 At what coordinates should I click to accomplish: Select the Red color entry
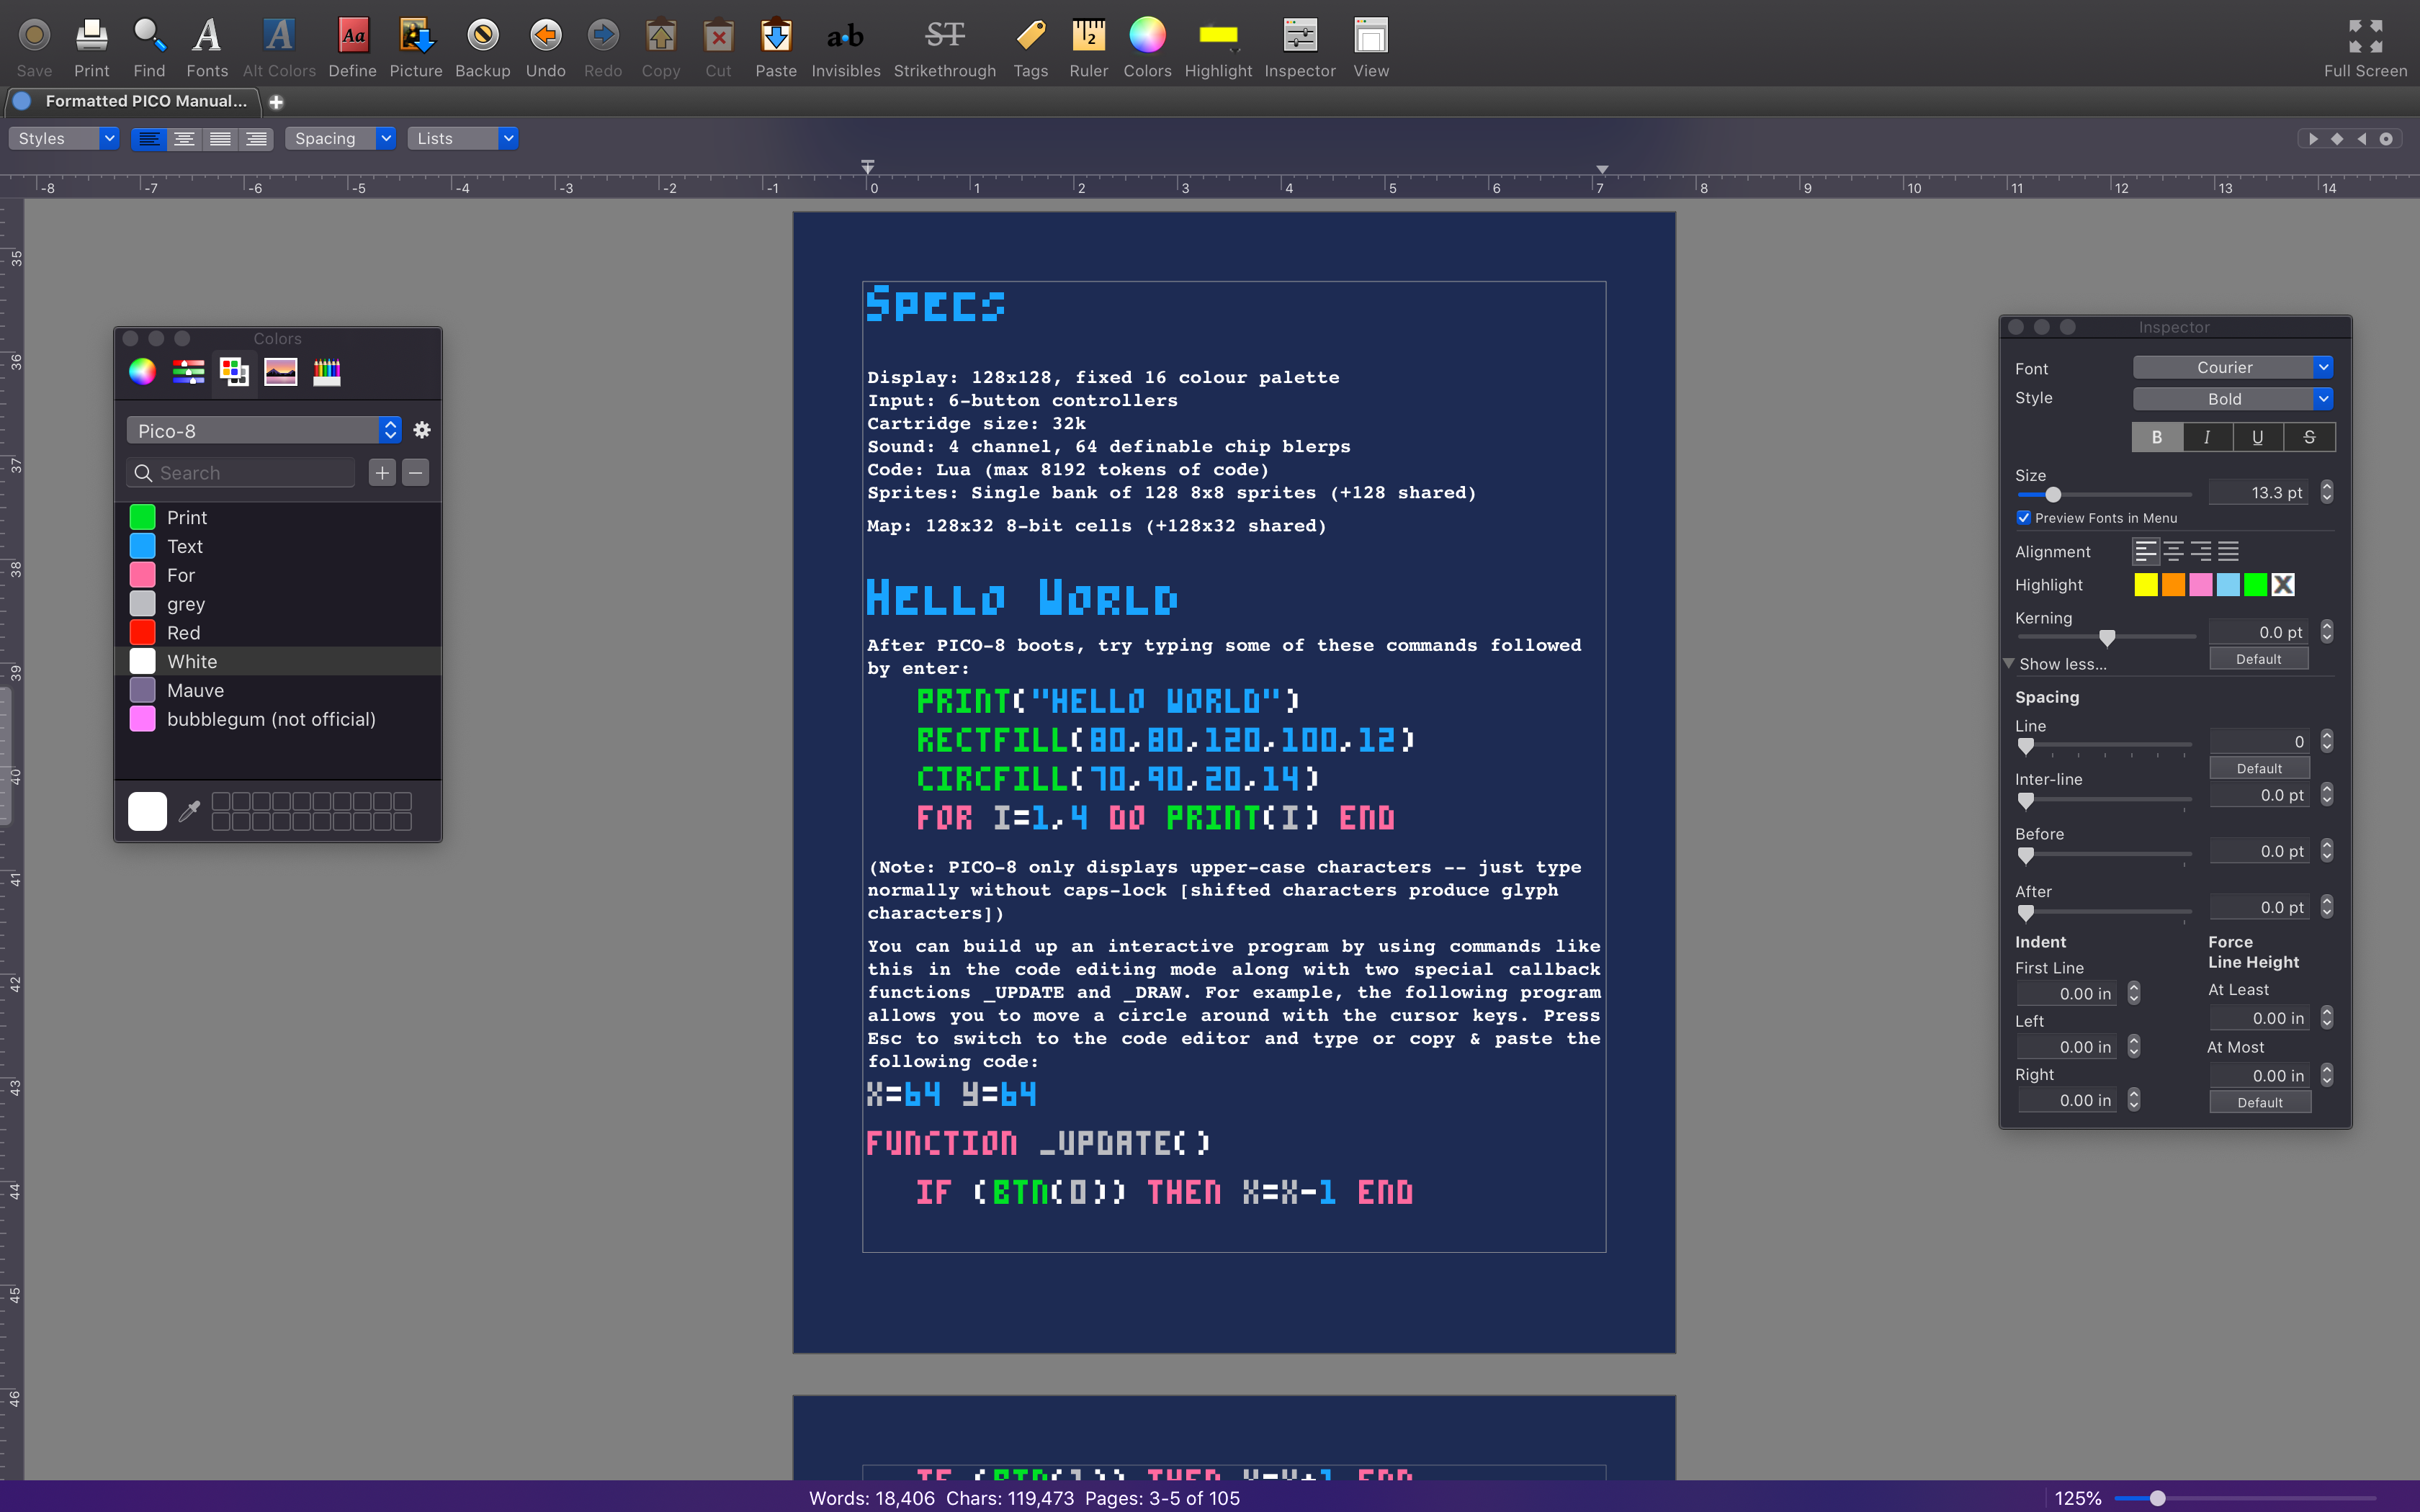278,633
